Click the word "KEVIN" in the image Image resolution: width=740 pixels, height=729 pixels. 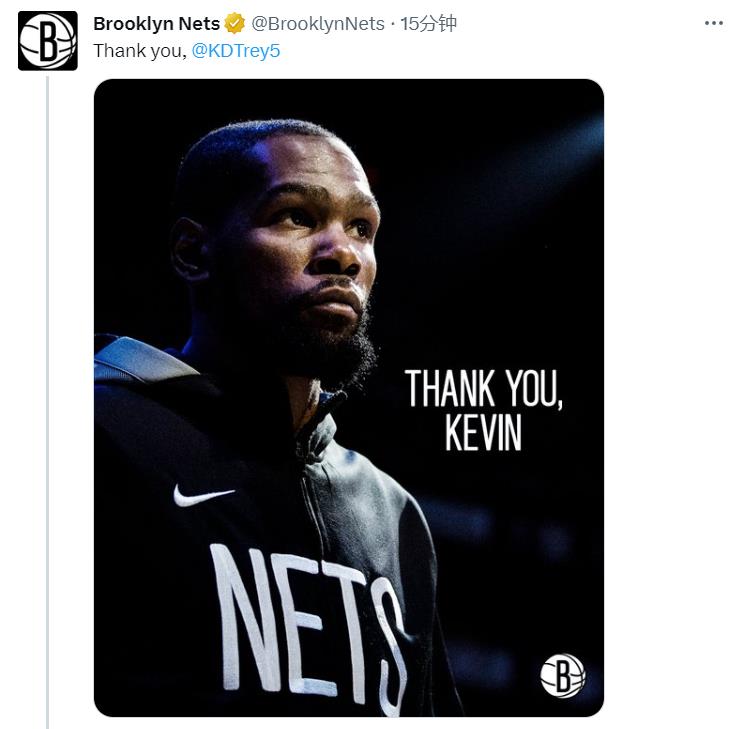484,432
